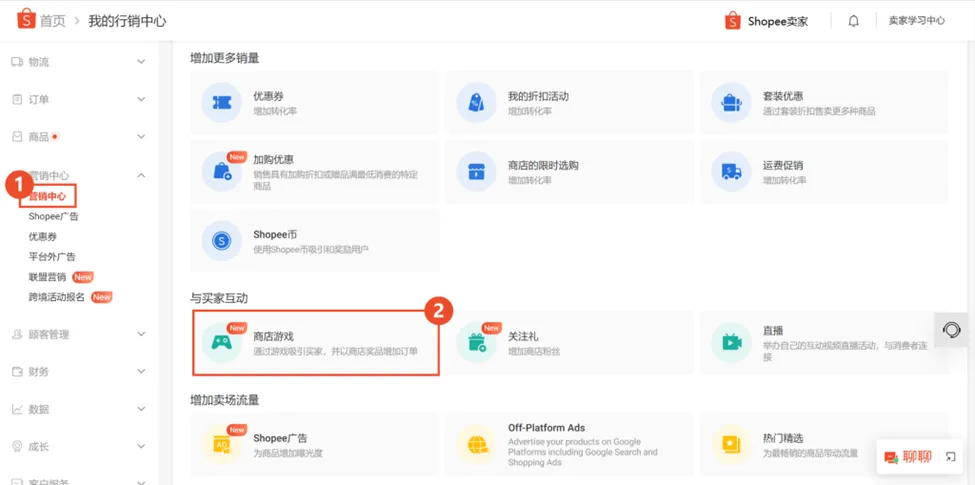
Task: Select Shopee广告 in the sidebar
Action: [x=53, y=216]
